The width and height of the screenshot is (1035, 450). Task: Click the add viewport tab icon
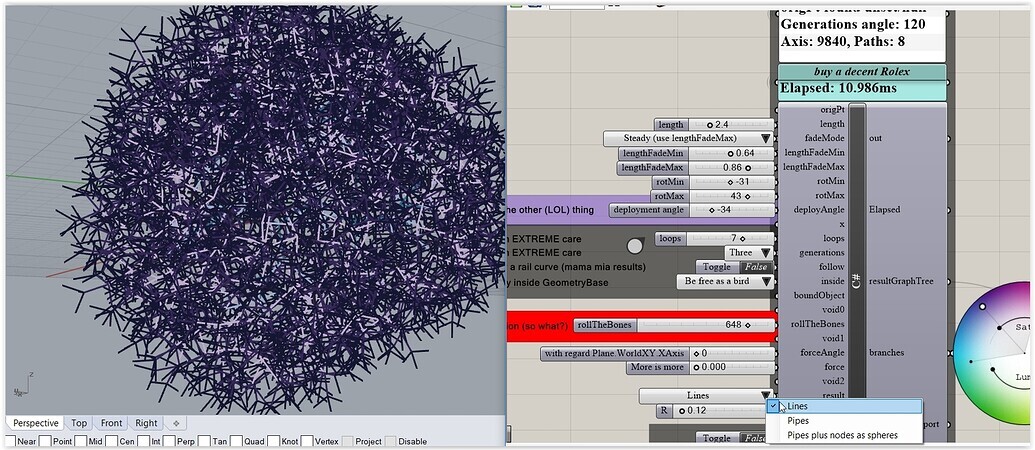click(x=177, y=423)
